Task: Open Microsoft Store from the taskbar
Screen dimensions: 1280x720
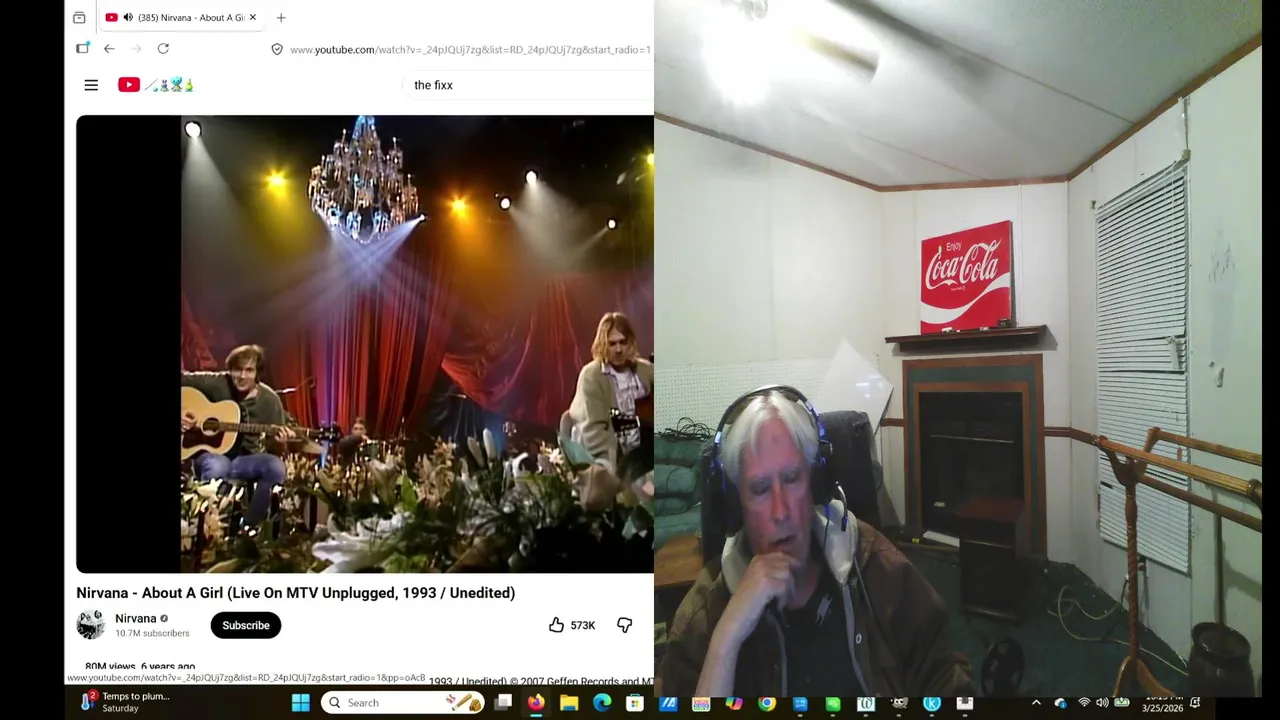Action: tap(635, 703)
